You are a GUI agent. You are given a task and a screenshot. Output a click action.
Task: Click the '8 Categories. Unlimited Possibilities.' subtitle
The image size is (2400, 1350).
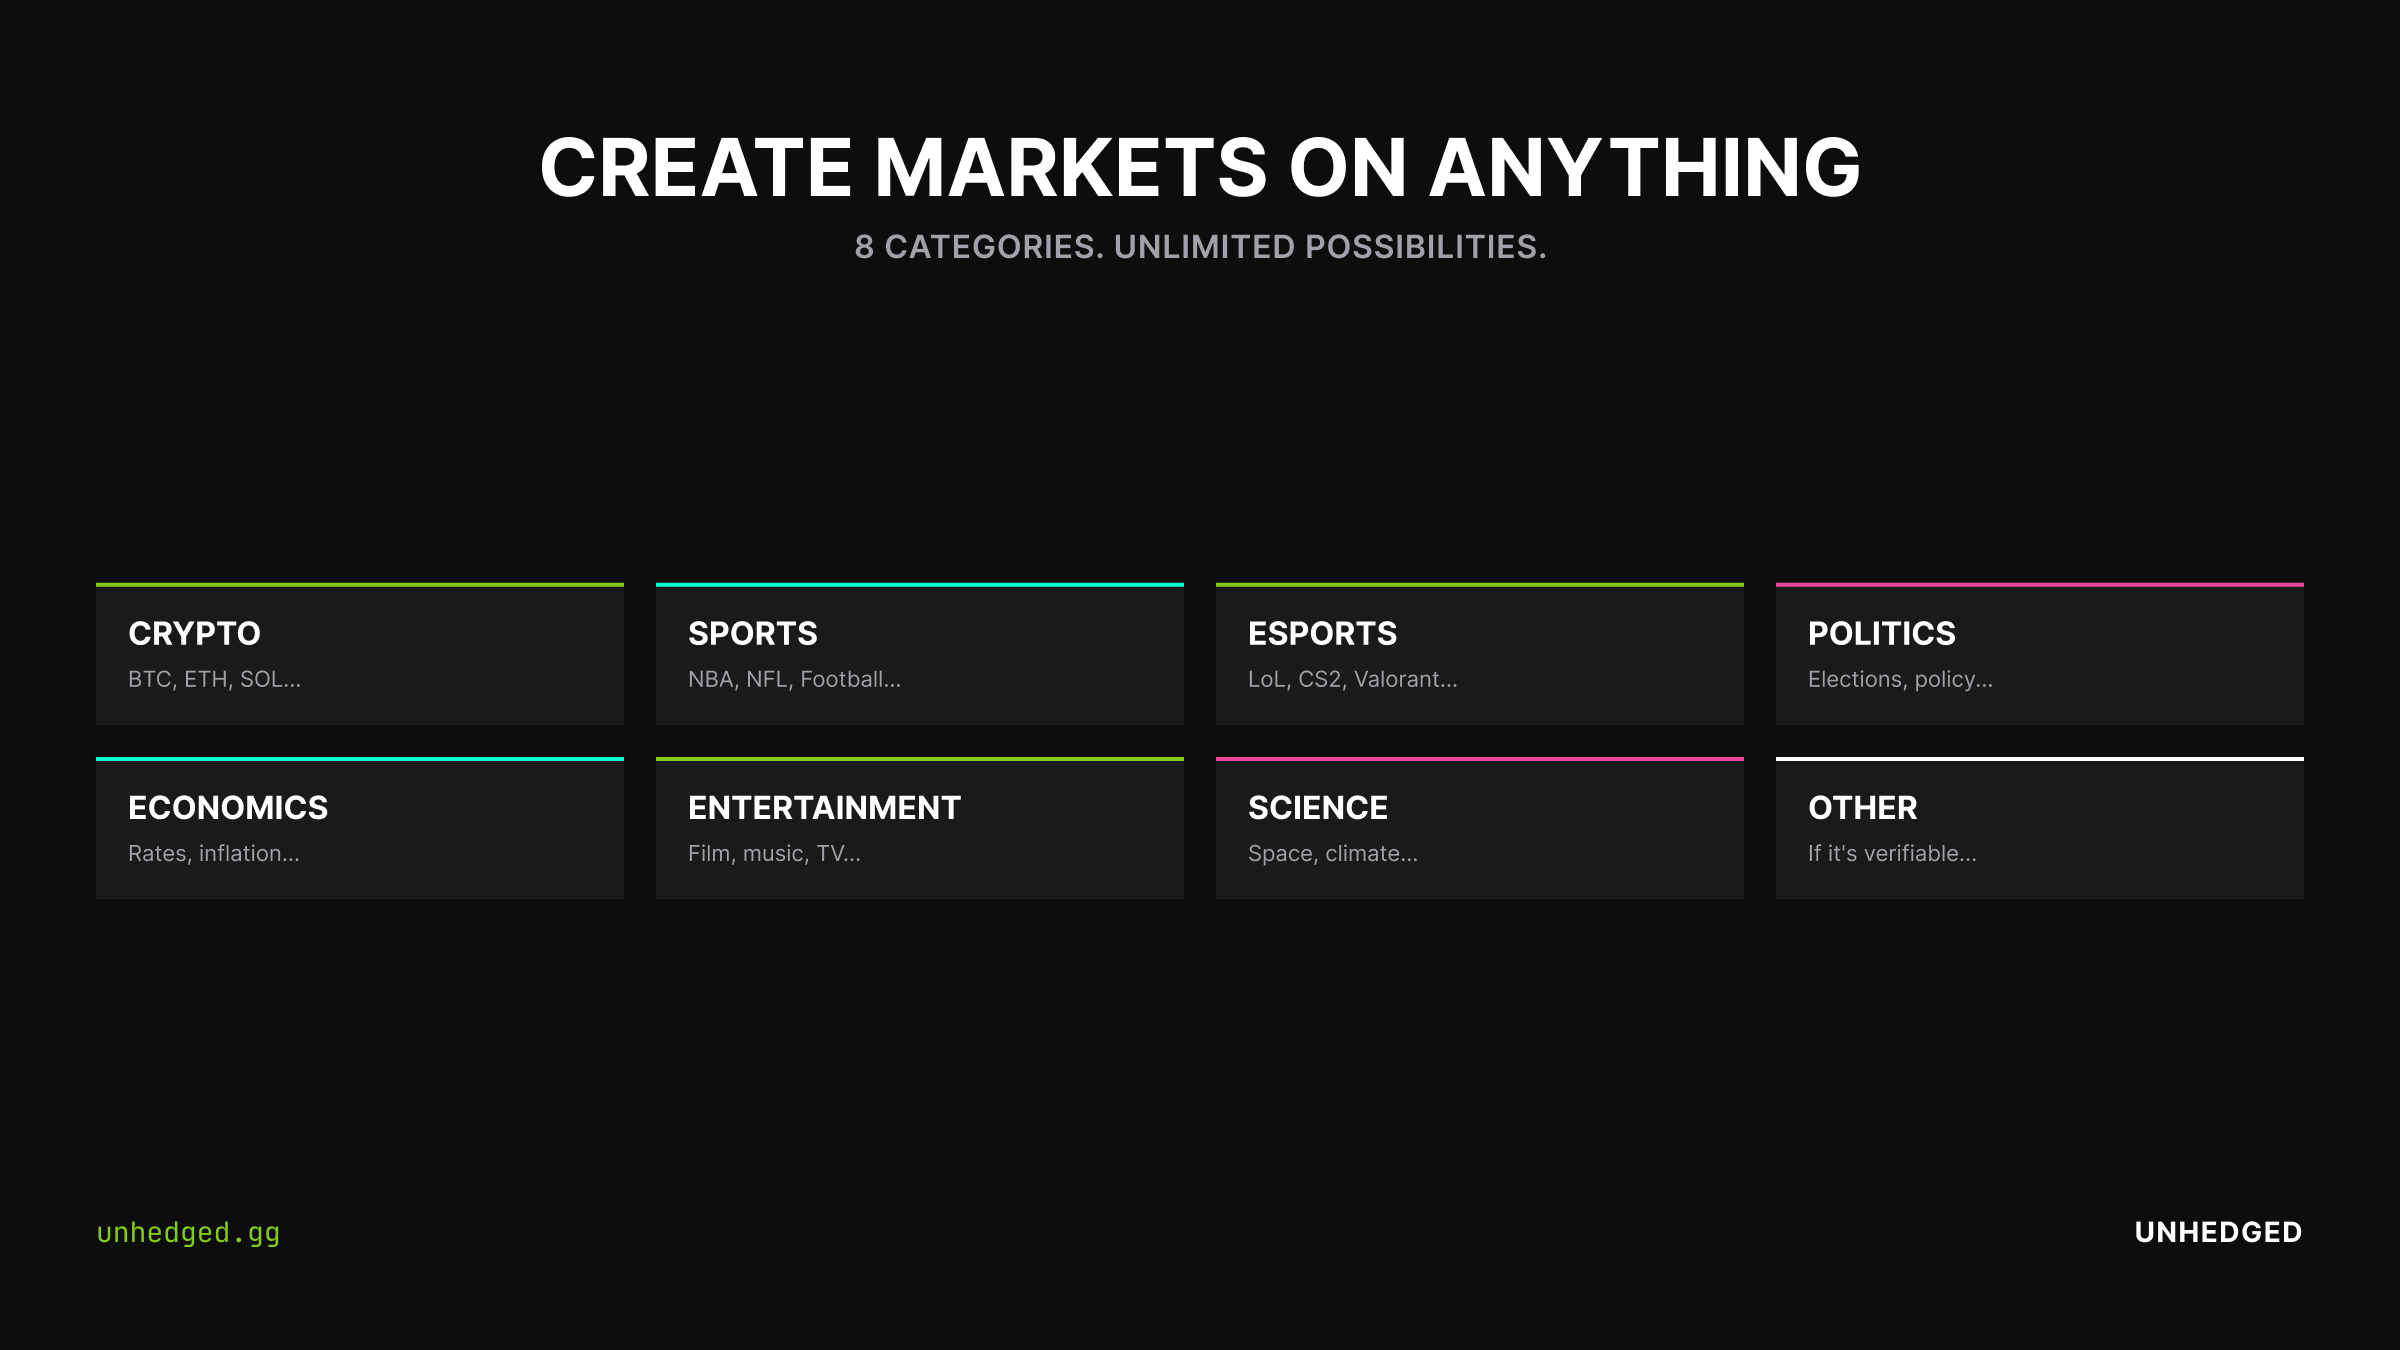tap(1200, 247)
